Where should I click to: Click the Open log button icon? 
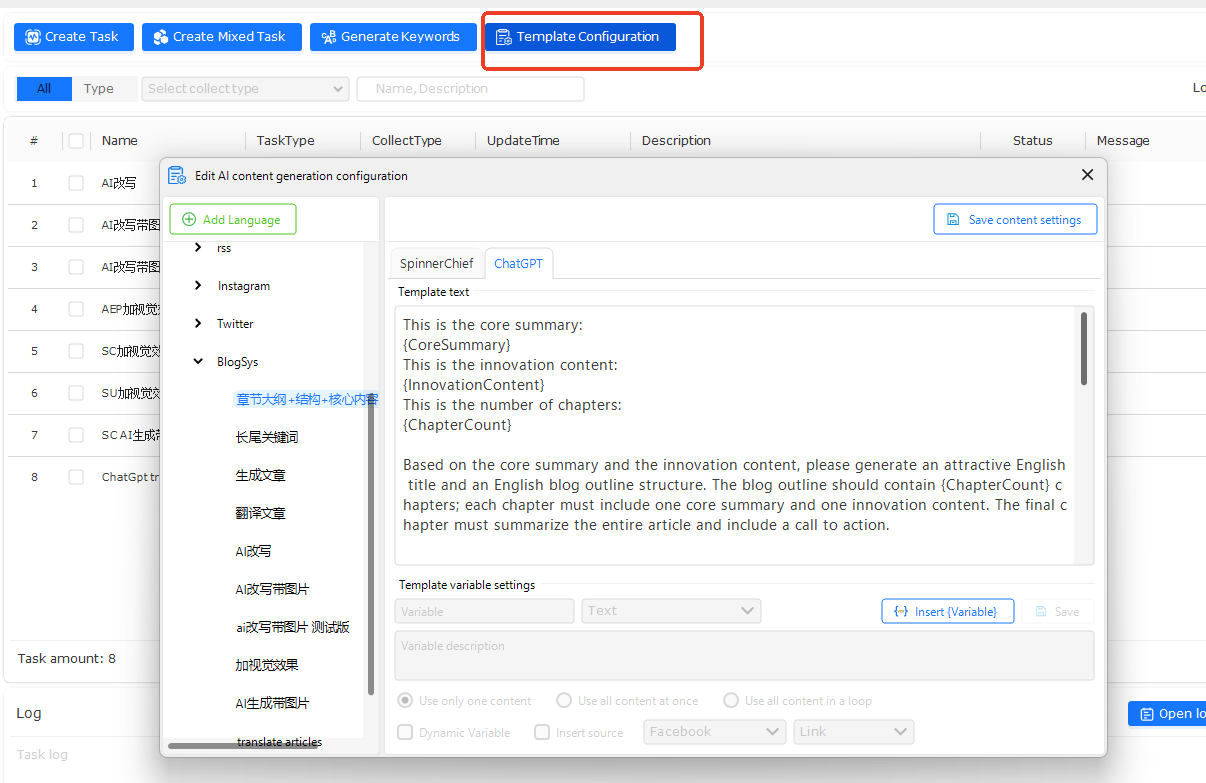pos(1146,714)
